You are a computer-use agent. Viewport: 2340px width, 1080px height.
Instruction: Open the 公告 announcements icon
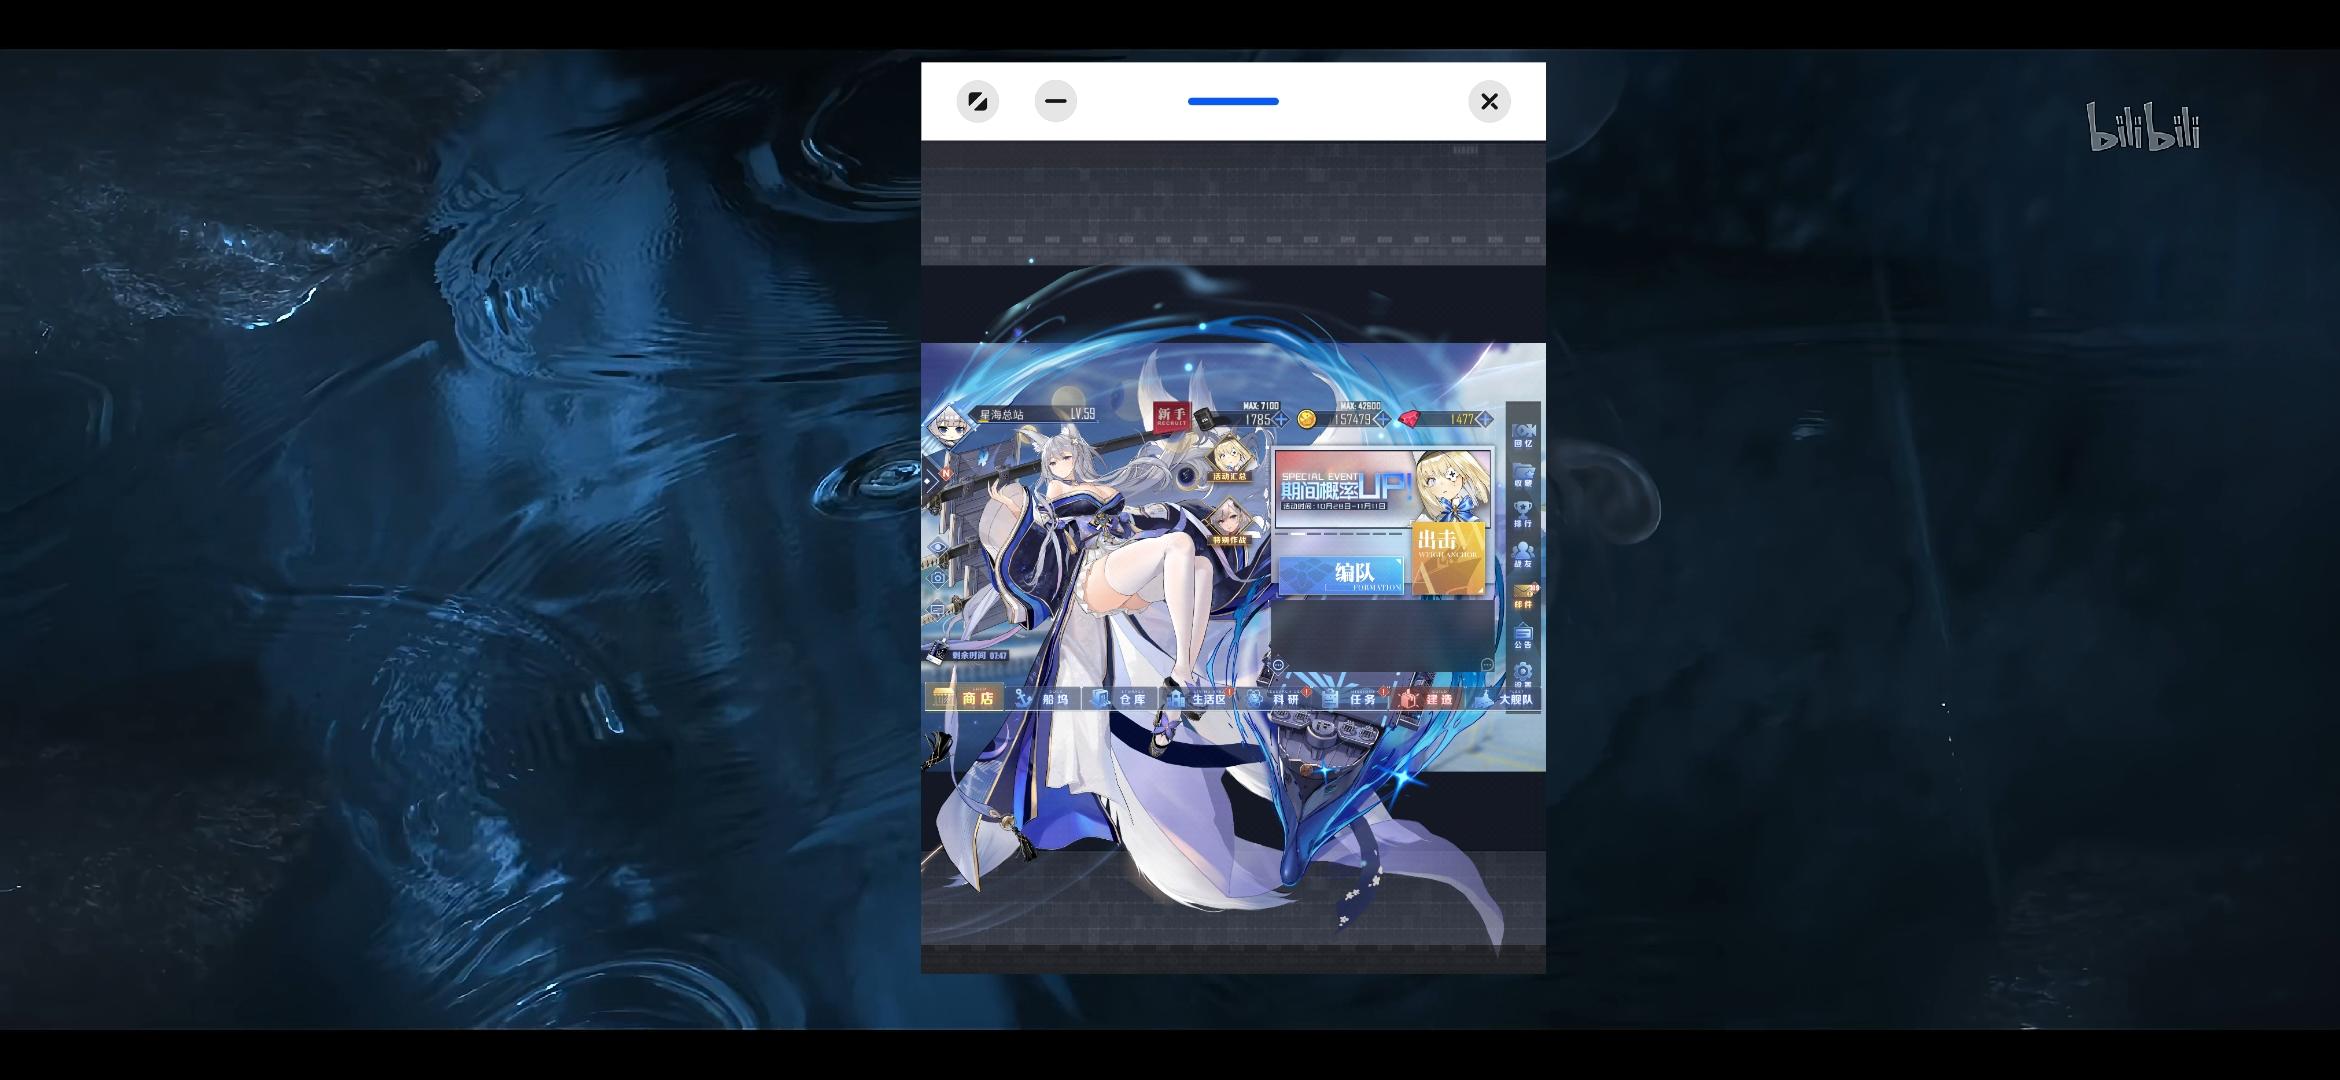[1523, 636]
